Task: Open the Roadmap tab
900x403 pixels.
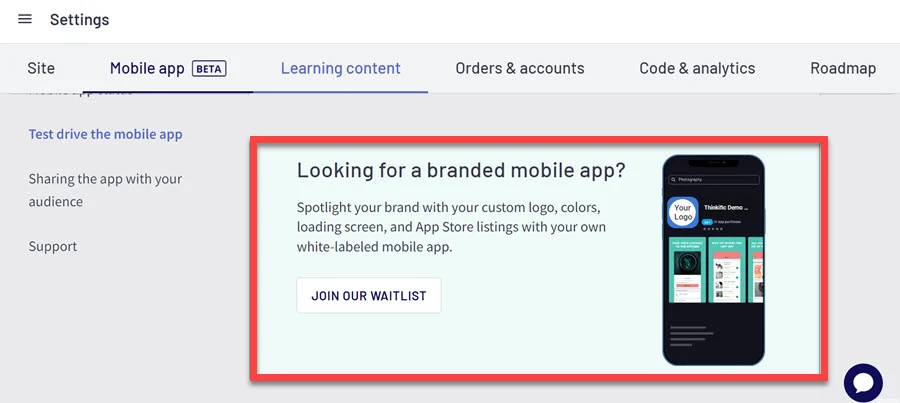Action: coord(843,69)
